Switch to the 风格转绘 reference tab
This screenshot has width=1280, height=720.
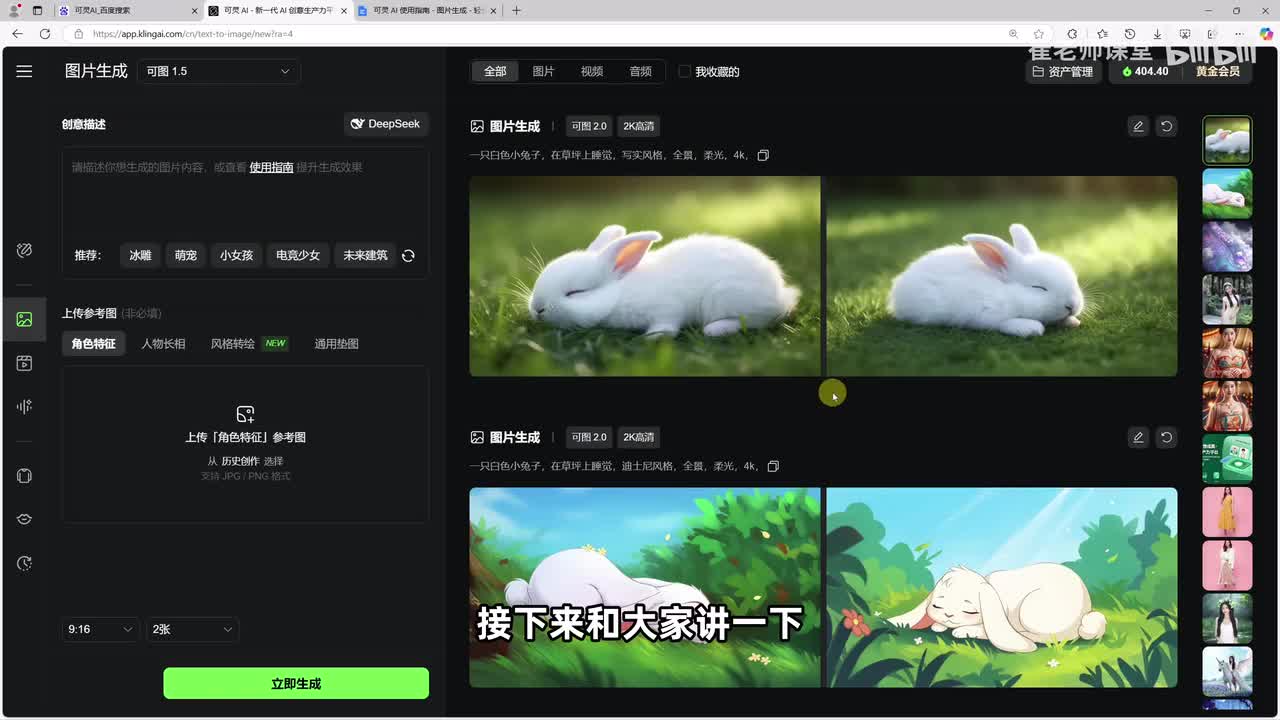coord(248,343)
